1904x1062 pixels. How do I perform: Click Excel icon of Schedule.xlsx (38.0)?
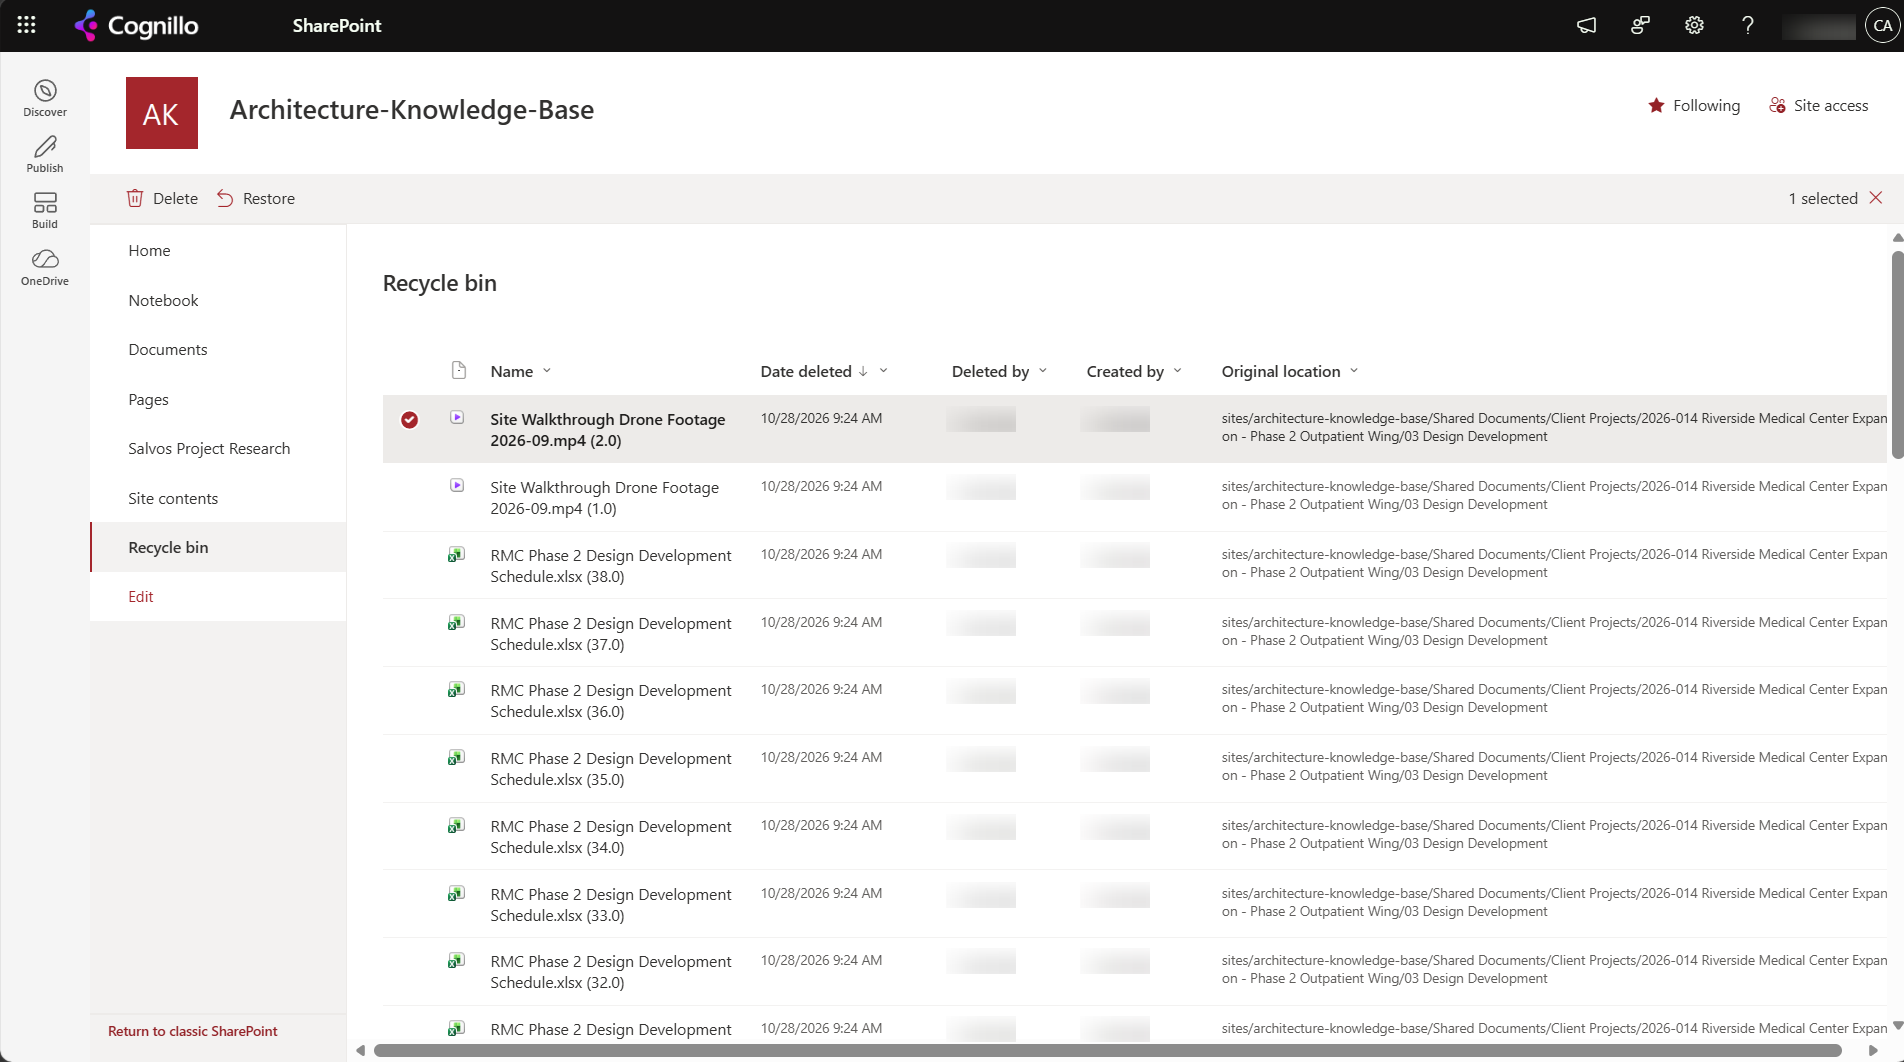point(456,554)
